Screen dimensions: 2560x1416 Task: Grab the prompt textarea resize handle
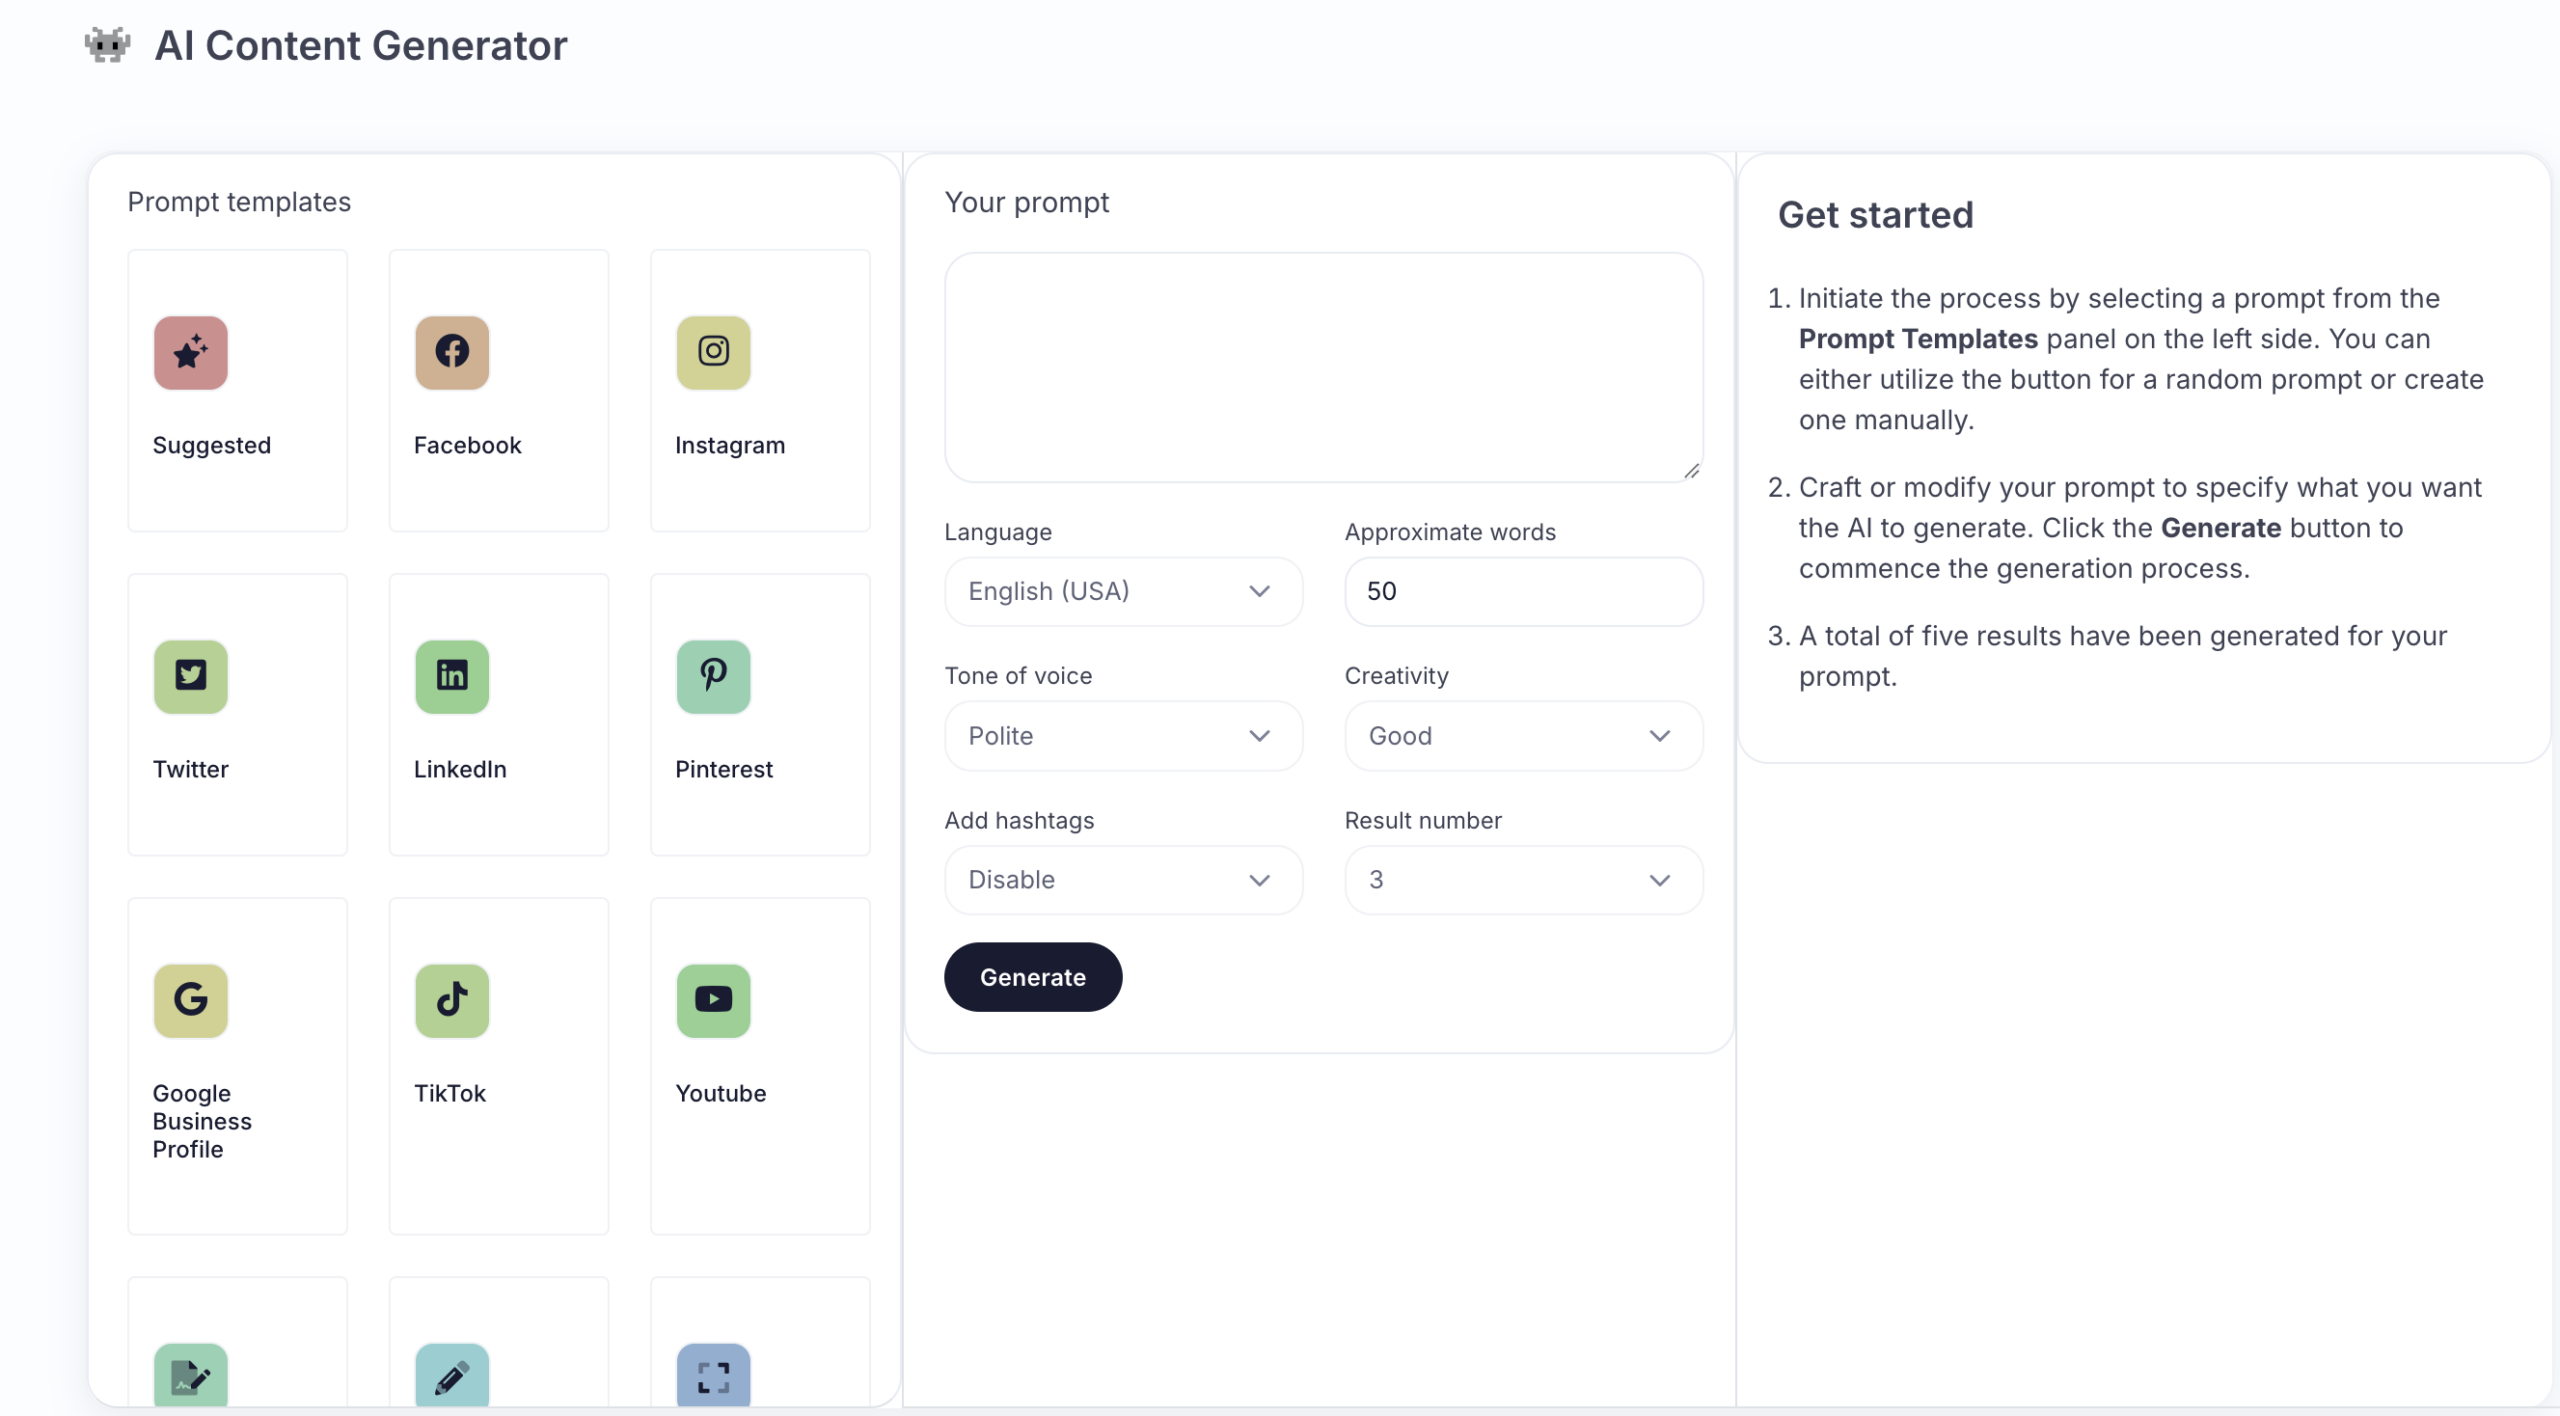point(1691,471)
